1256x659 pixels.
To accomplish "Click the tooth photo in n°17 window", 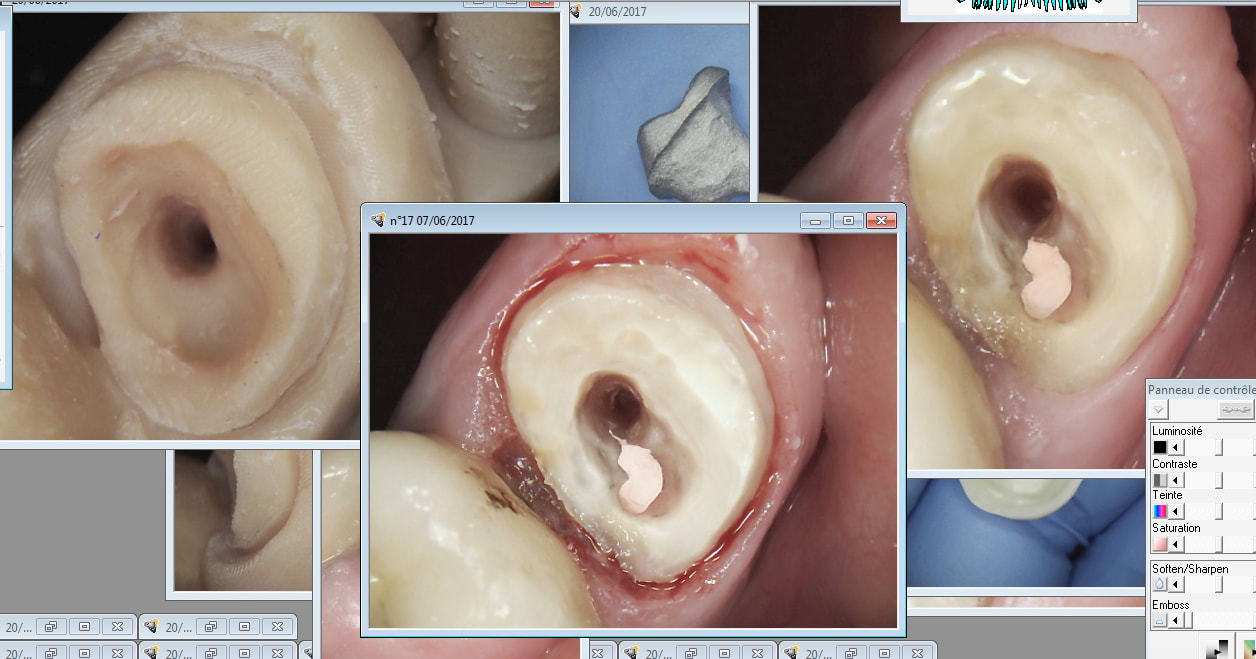I will pyautogui.click(x=633, y=430).
